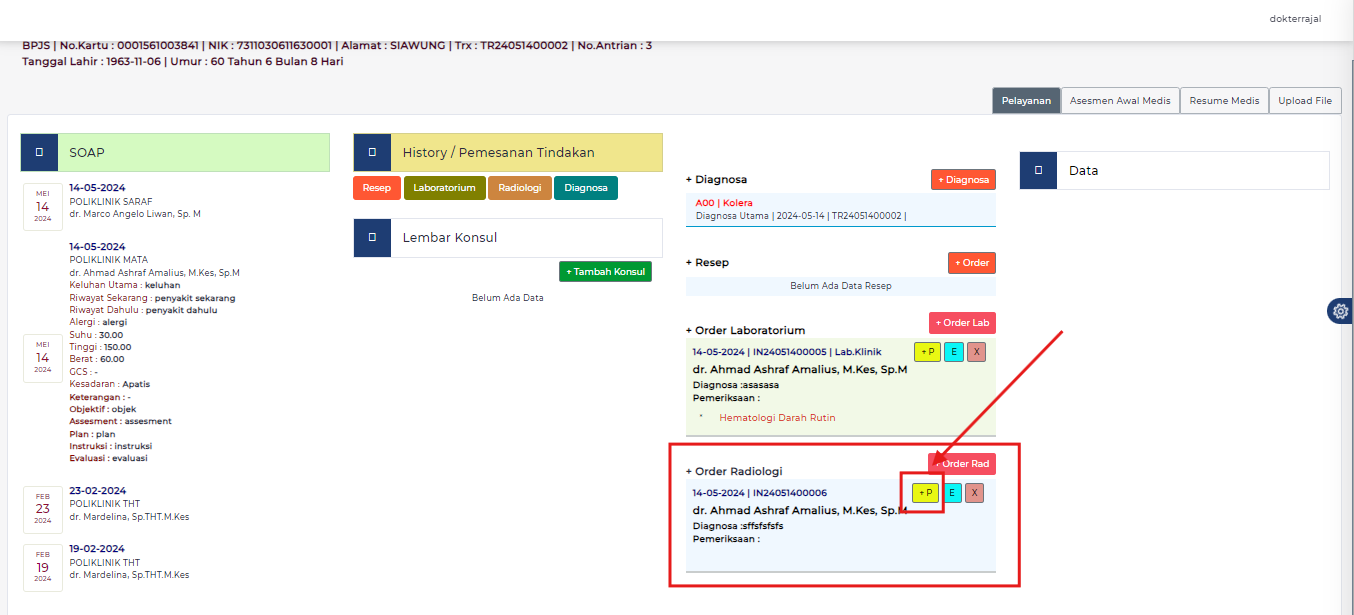
Task: Click the History / Pemesanan Tindakan panel icon
Action: pos(372,152)
